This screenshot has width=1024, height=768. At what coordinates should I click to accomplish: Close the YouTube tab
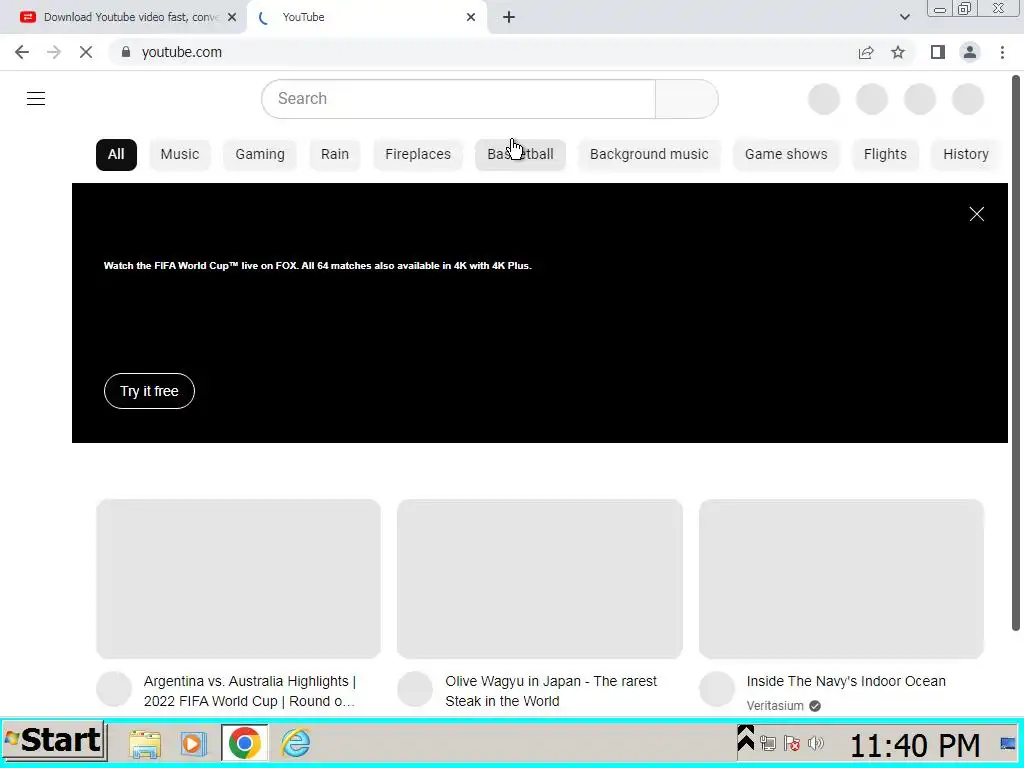coord(471,17)
